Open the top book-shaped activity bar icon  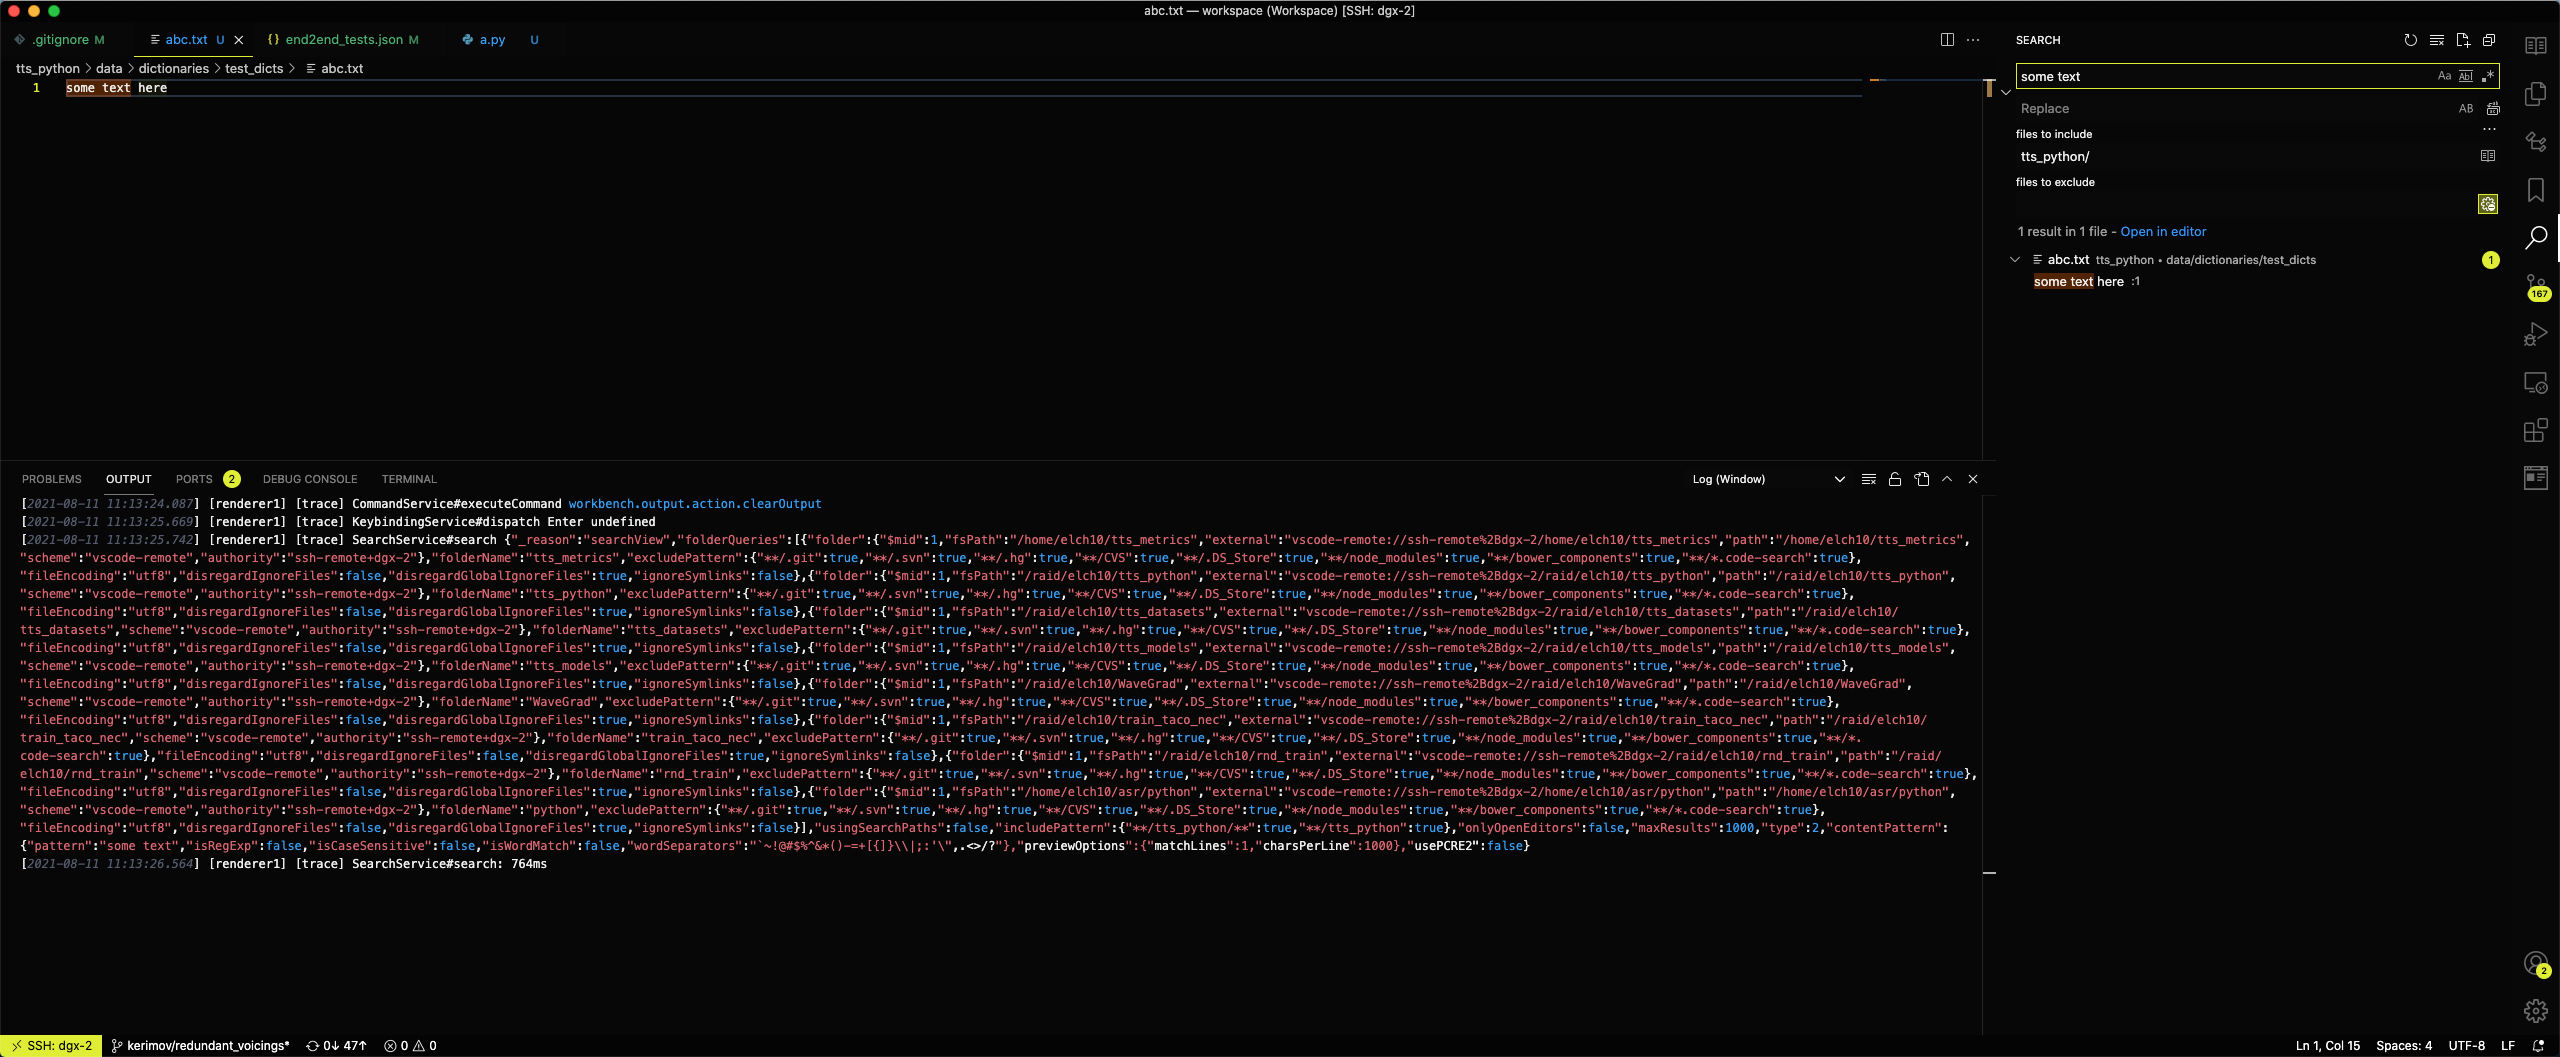pyautogui.click(x=2536, y=46)
